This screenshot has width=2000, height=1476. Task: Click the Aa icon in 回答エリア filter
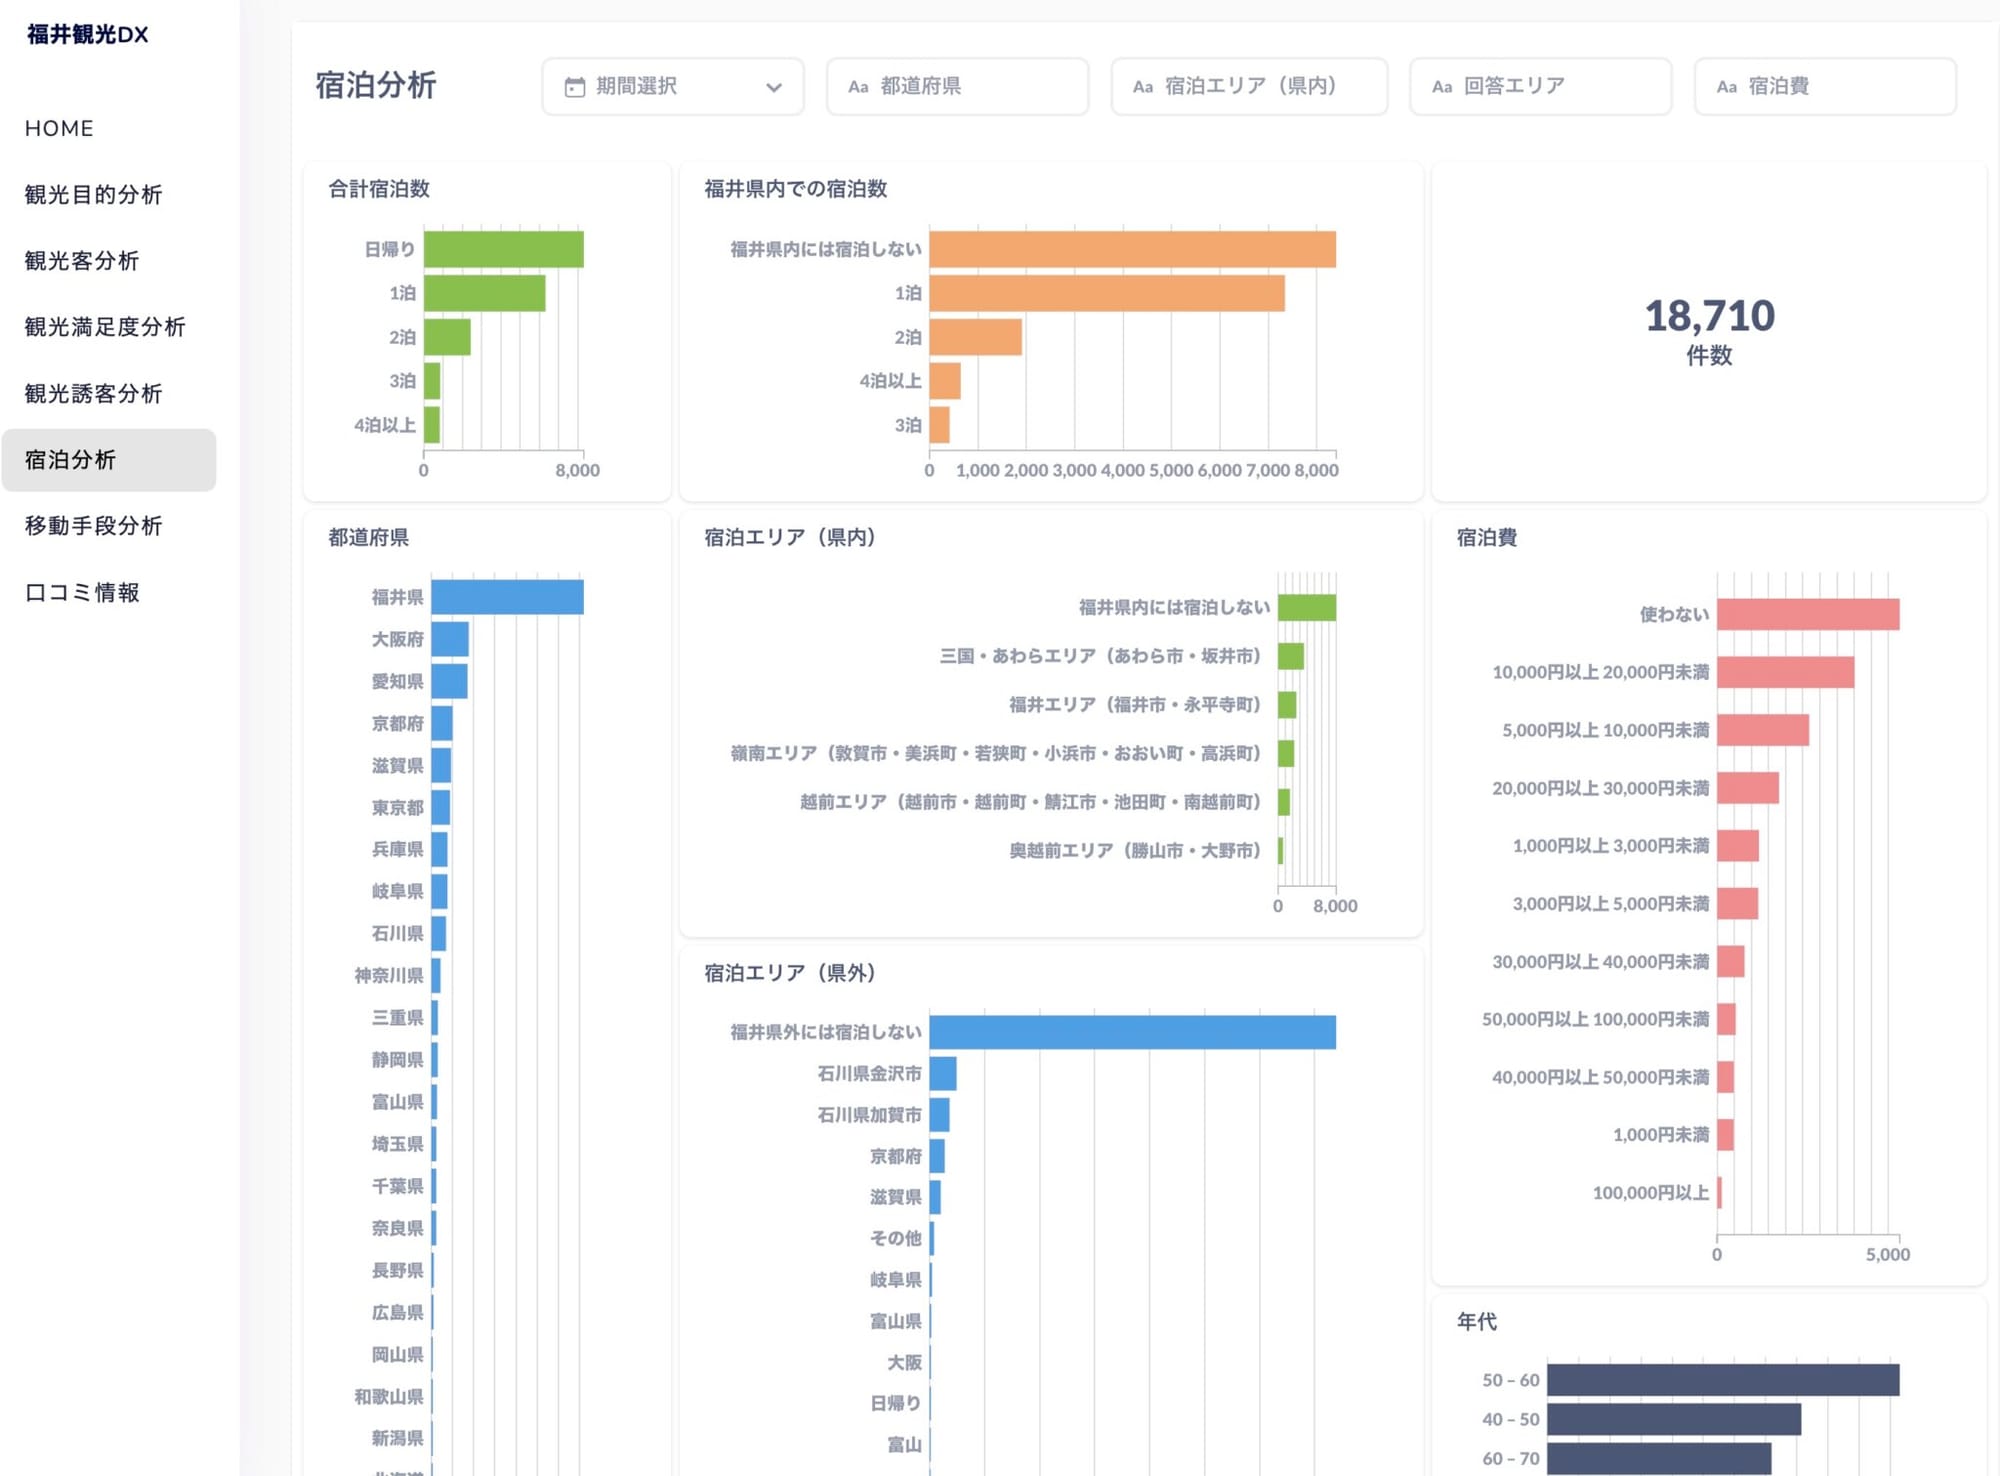[x=1441, y=87]
